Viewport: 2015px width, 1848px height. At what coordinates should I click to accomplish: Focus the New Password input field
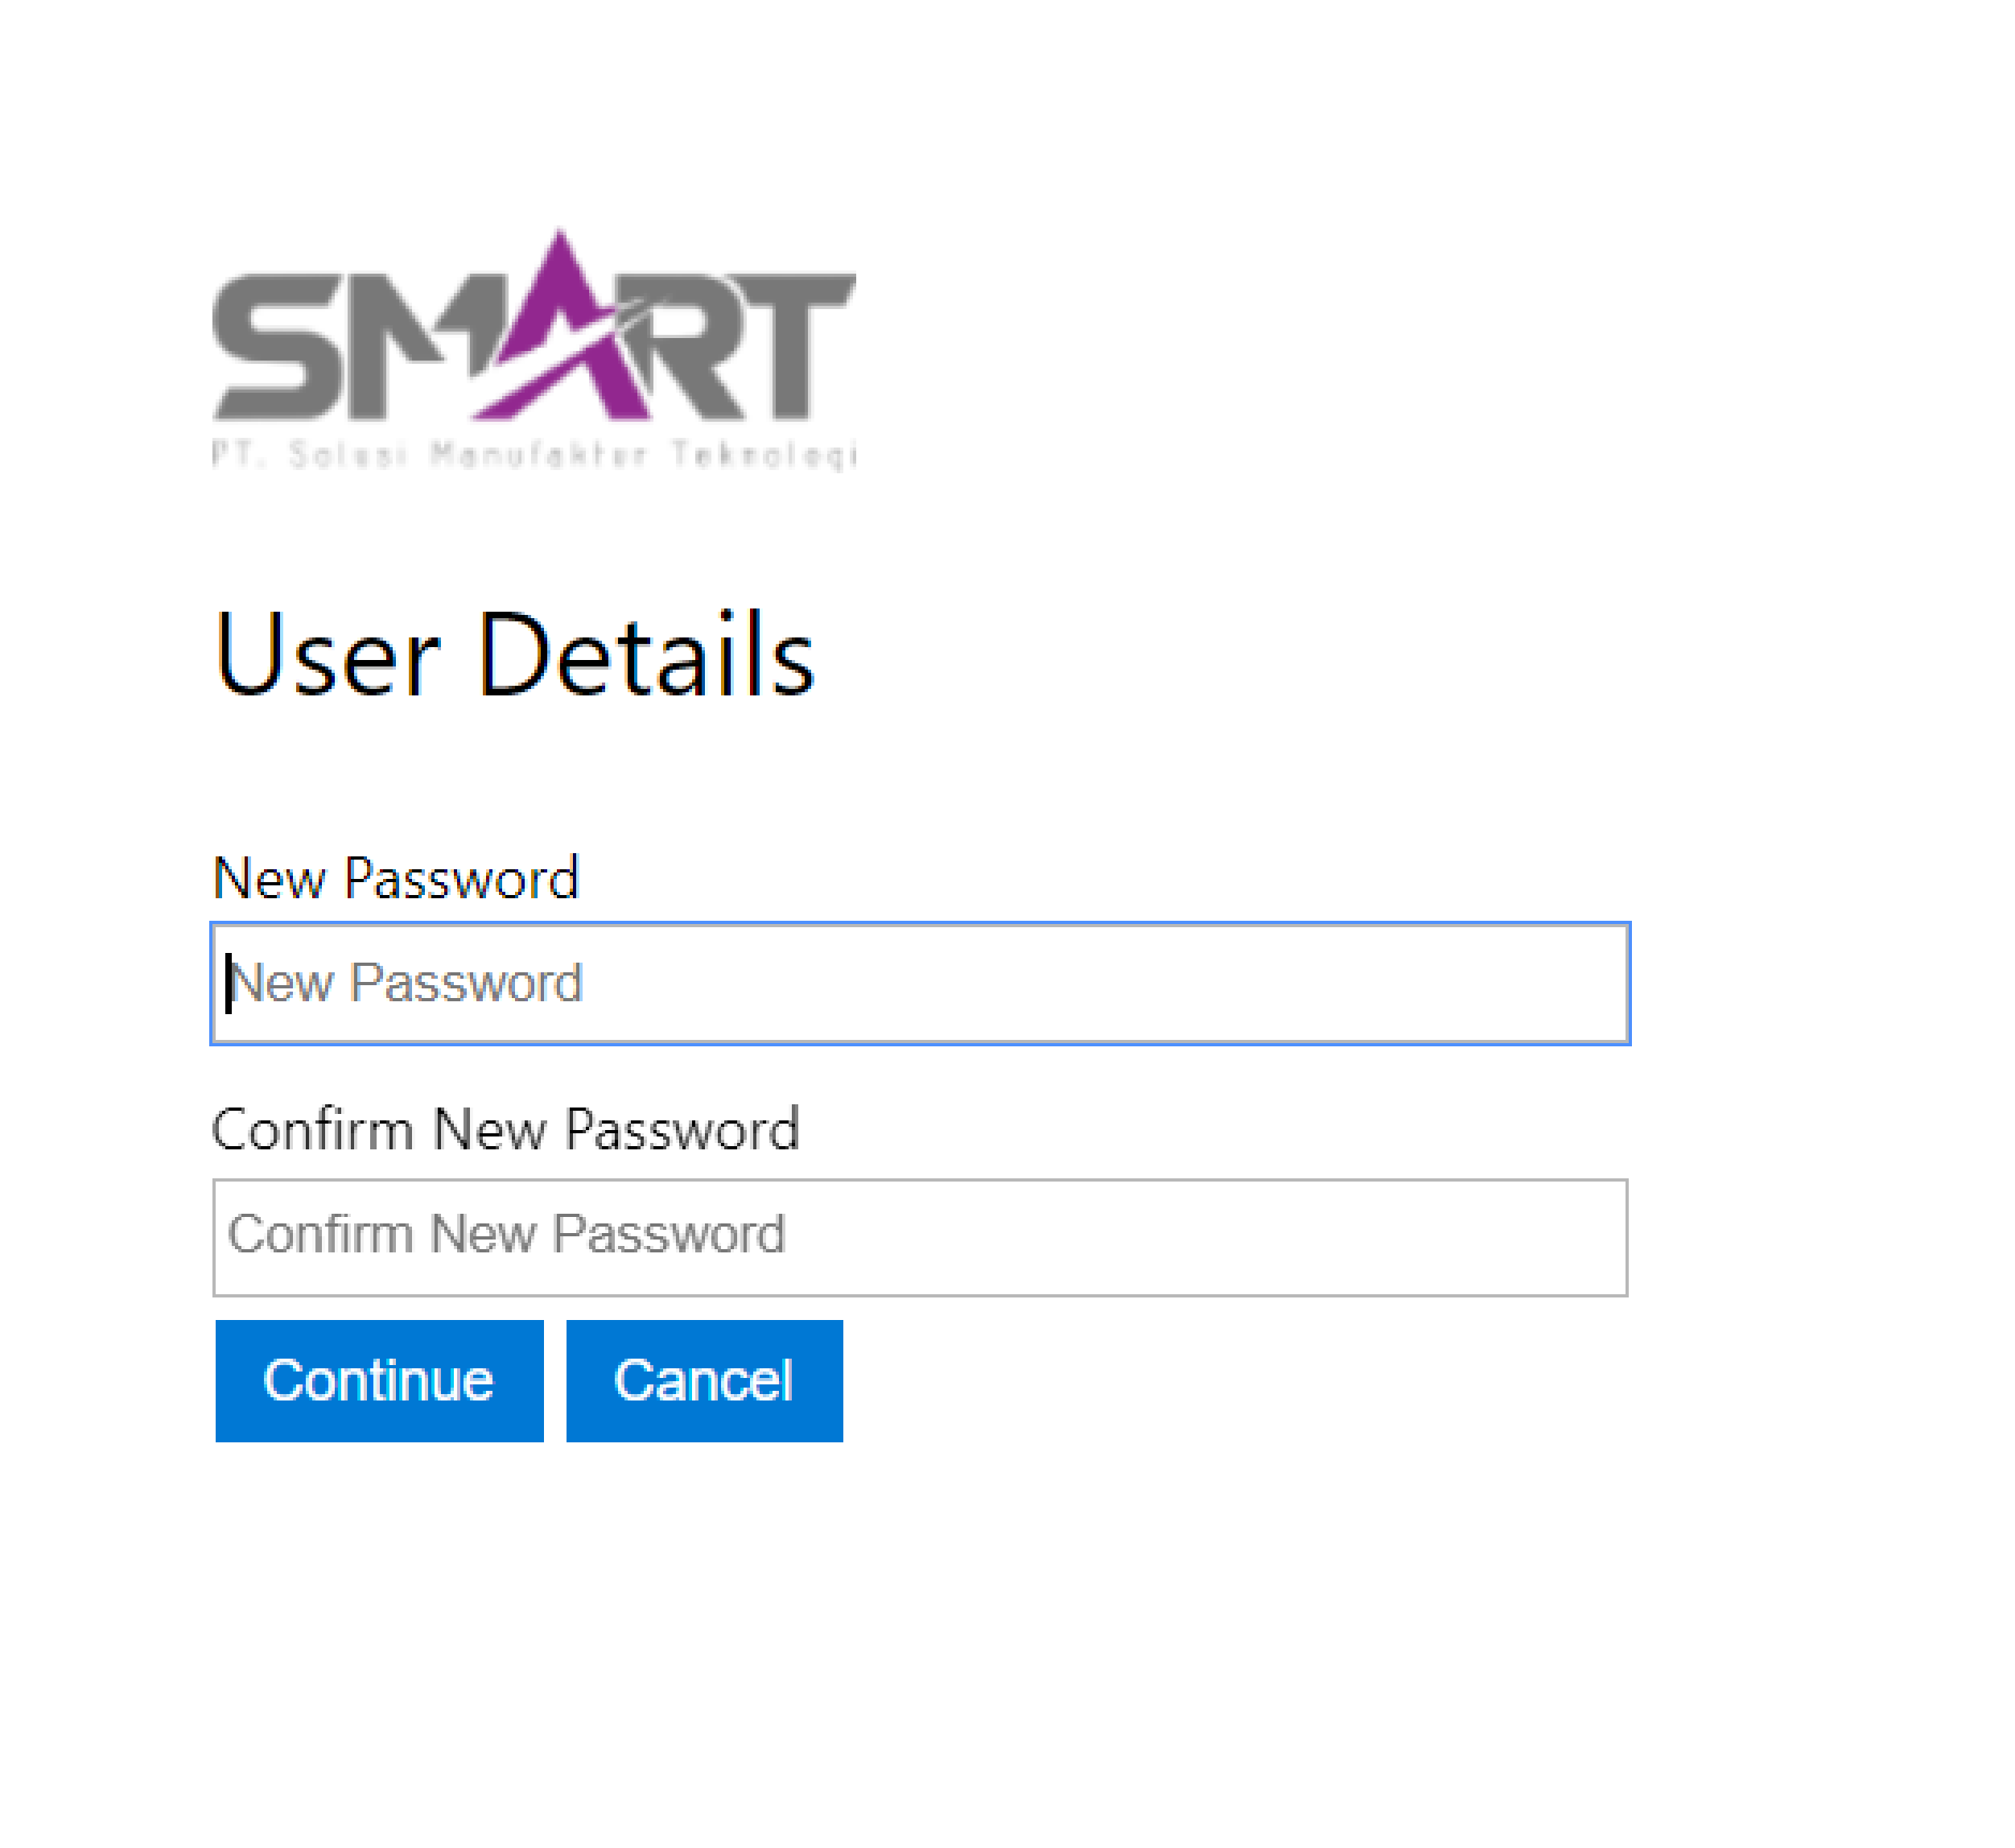[920, 984]
